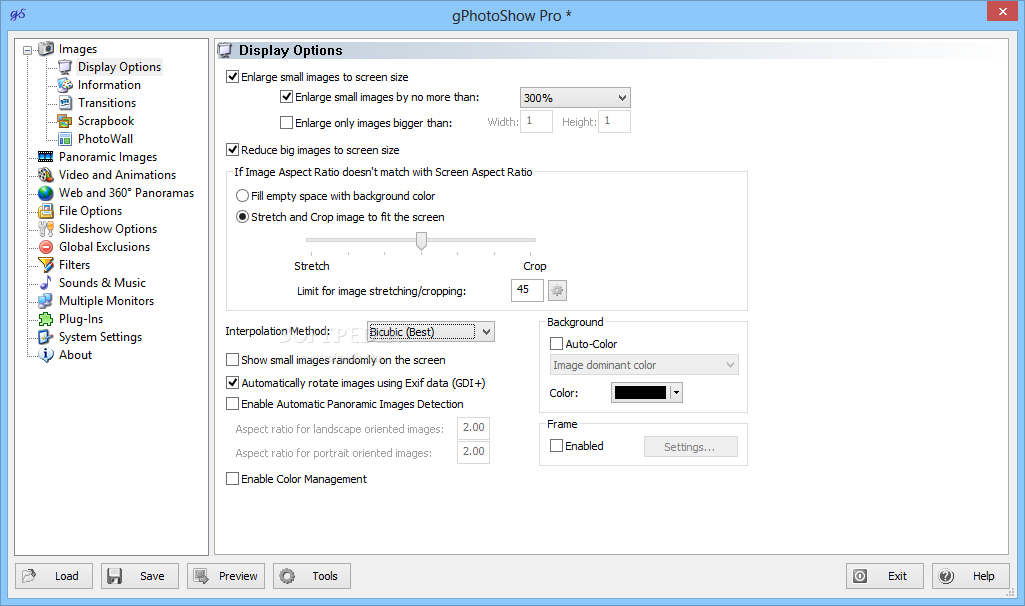The height and width of the screenshot is (606, 1025).
Task: Click the Height input field
Action: click(614, 122)
